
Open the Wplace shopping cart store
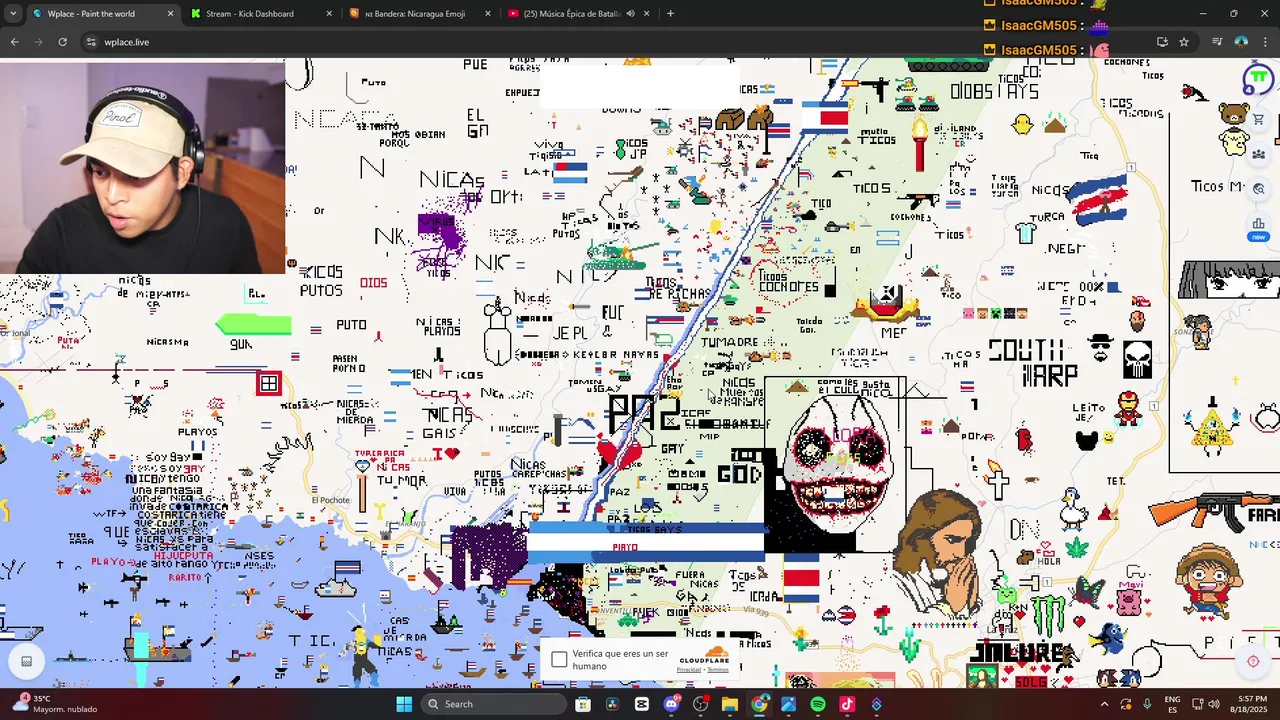point(1258,120)
